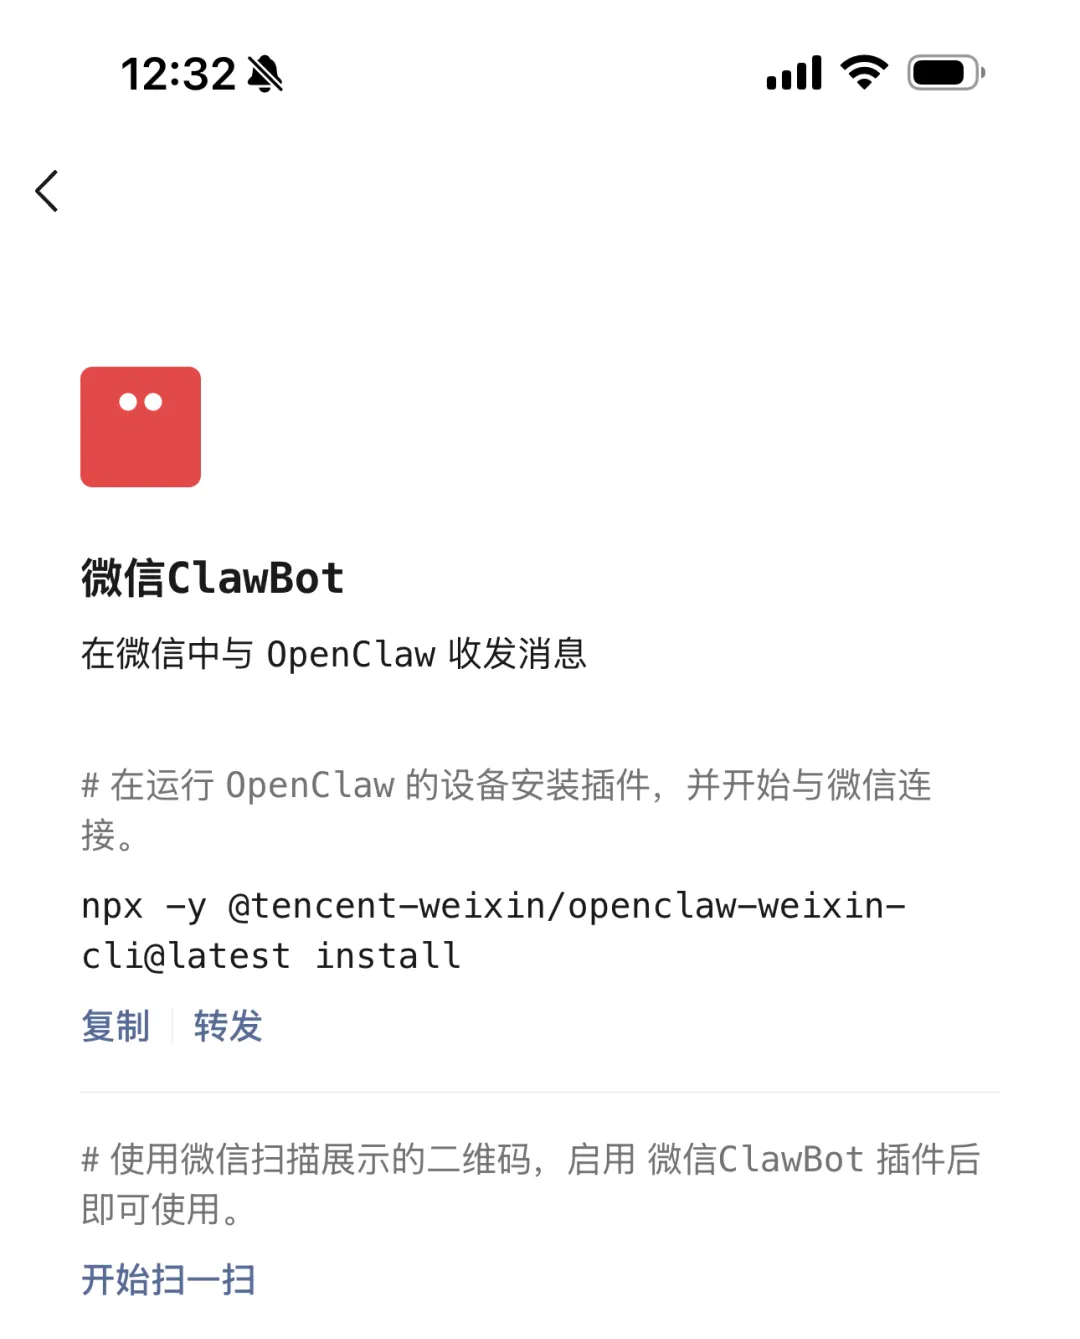Image resolution: width=1080 pixels, height=1339 pixels.
Task: Tap the horizontal divider below 复制 row
Action: (540, 1092)
